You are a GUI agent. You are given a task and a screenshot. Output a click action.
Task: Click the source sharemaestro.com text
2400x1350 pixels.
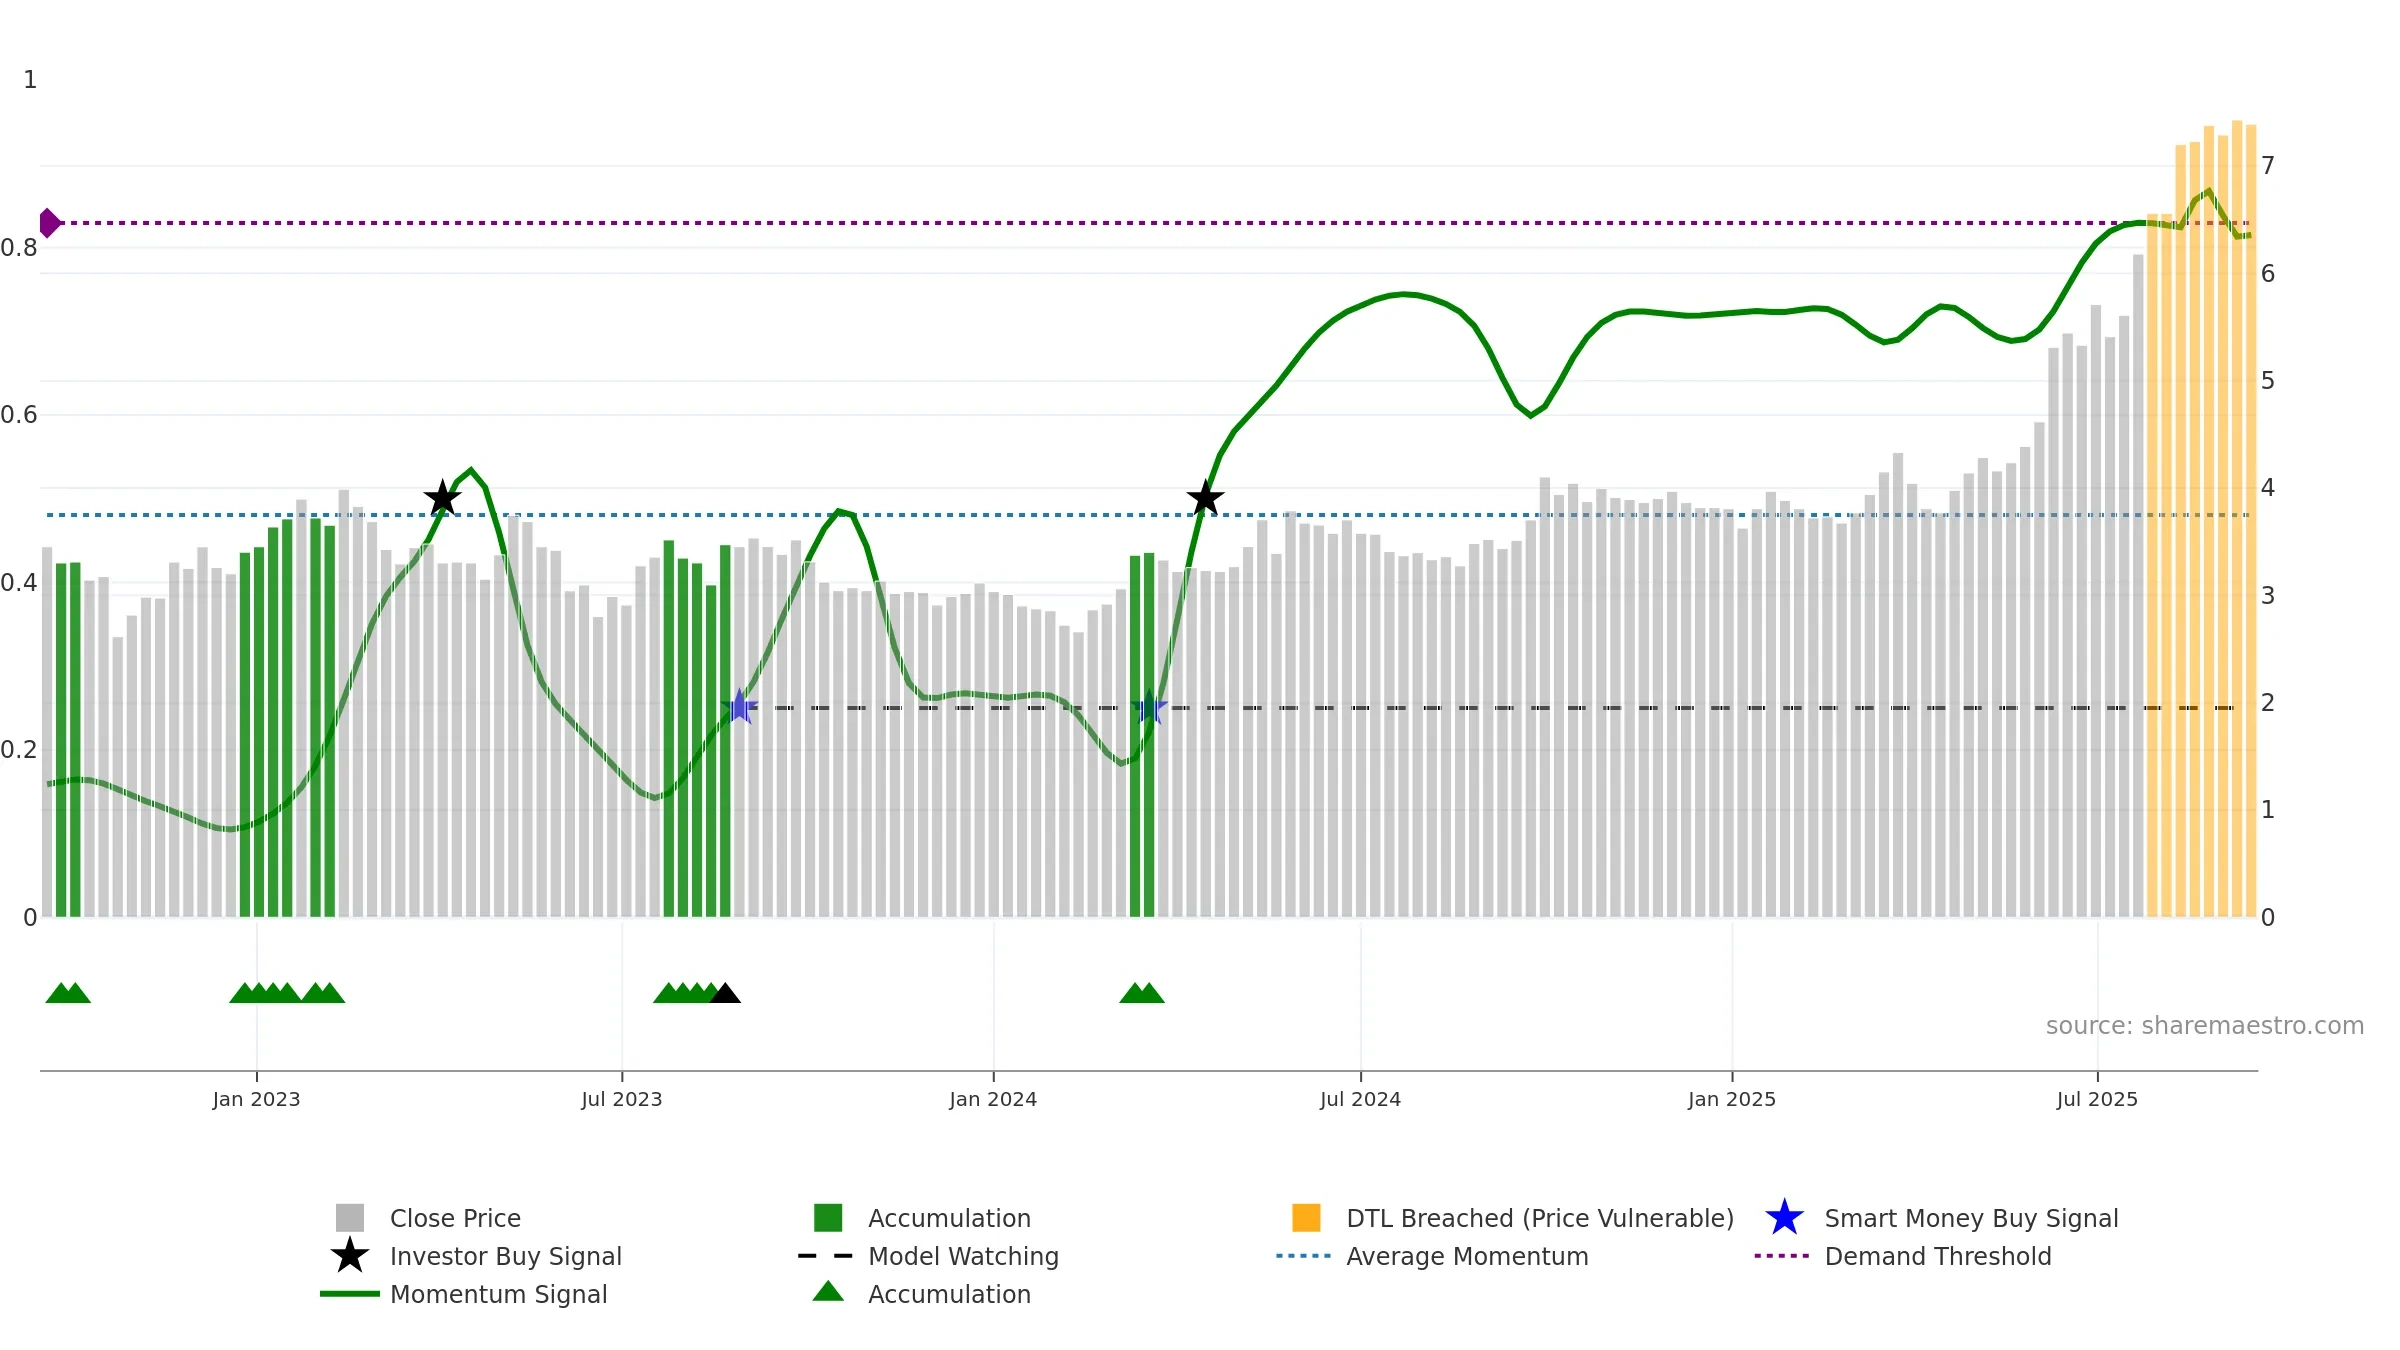2204,1026
